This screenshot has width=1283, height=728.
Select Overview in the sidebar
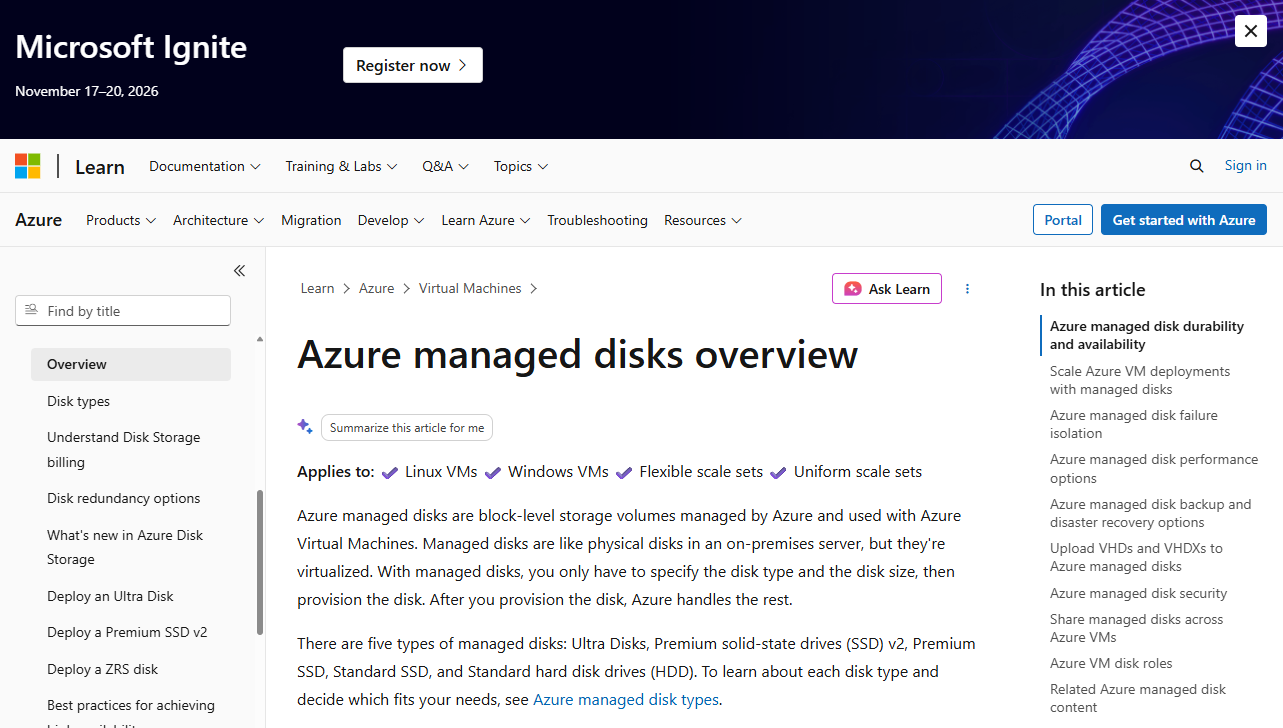tap(131, 364)
